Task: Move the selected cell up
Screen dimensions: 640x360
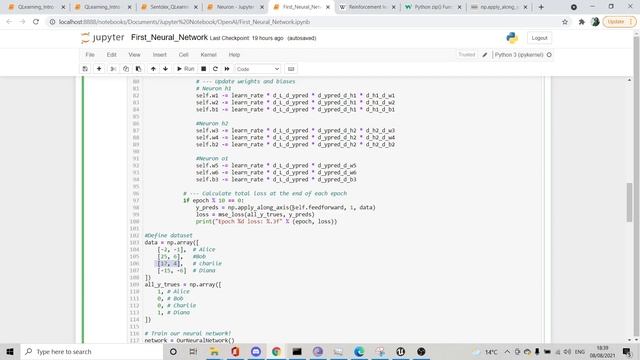Action: [x=153, y=69]
